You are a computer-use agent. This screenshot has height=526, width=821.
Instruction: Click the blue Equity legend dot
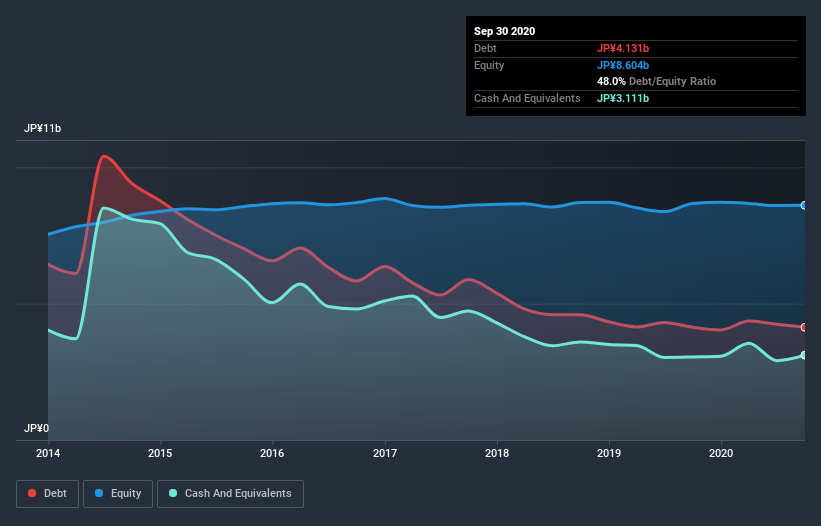click(x=99, y=493)
